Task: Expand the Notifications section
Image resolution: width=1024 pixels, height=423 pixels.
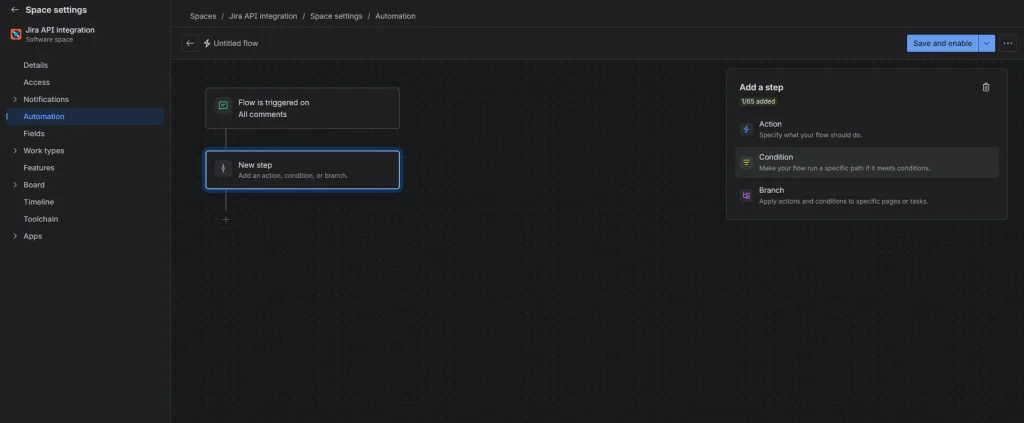Action: 15,99
